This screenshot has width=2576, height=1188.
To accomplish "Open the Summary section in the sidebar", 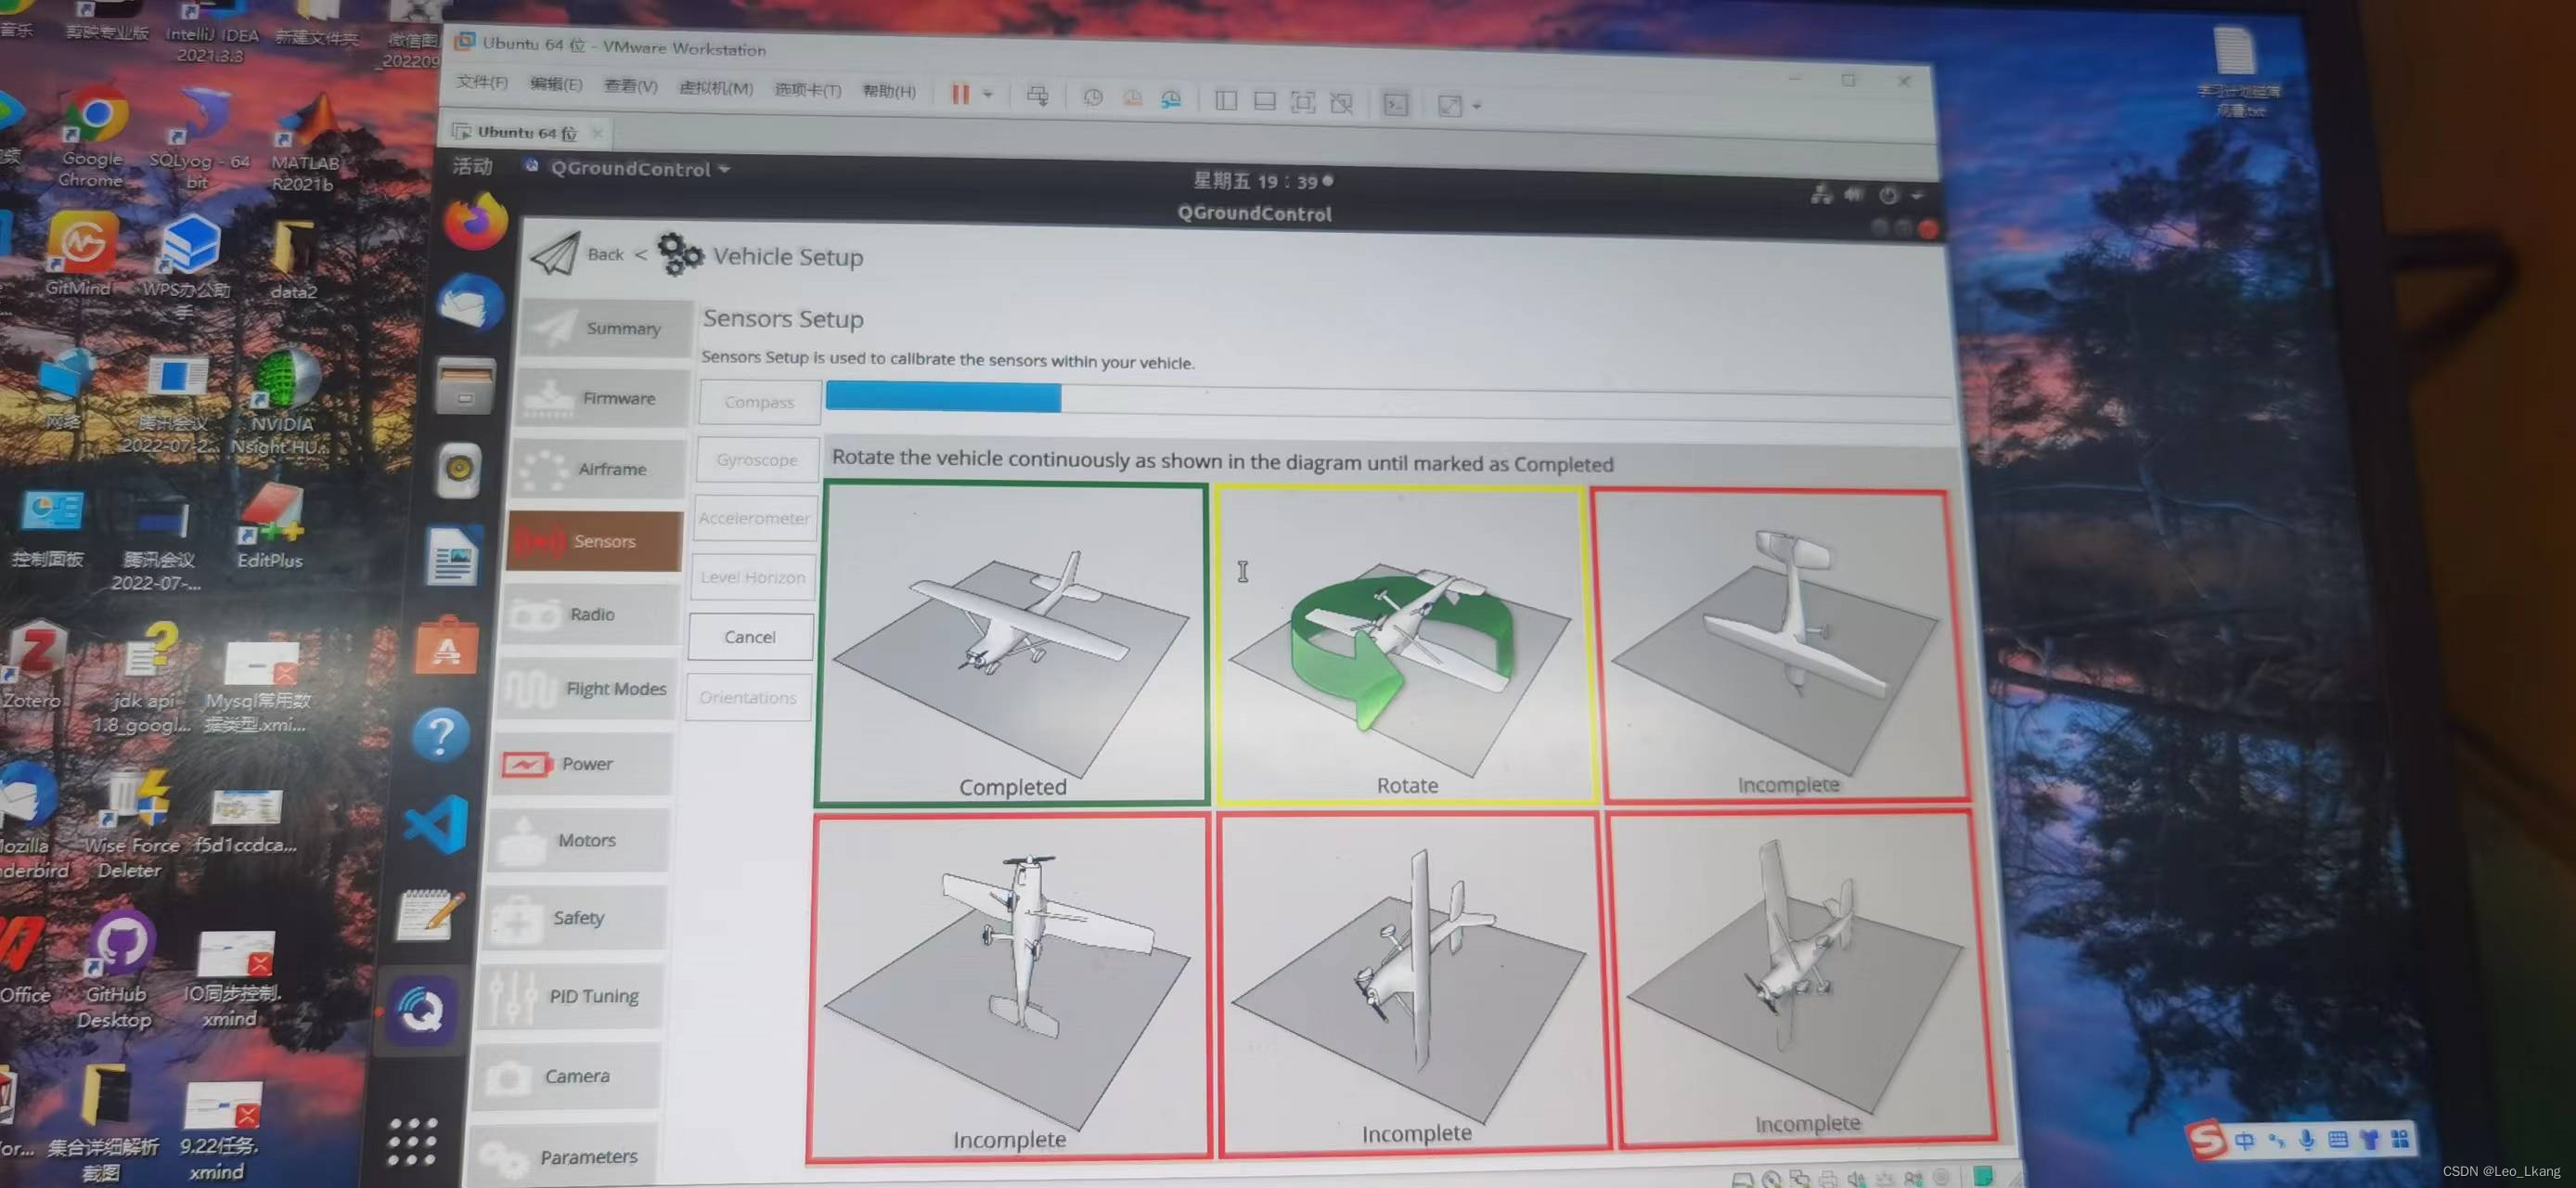I will coord(607,328).
